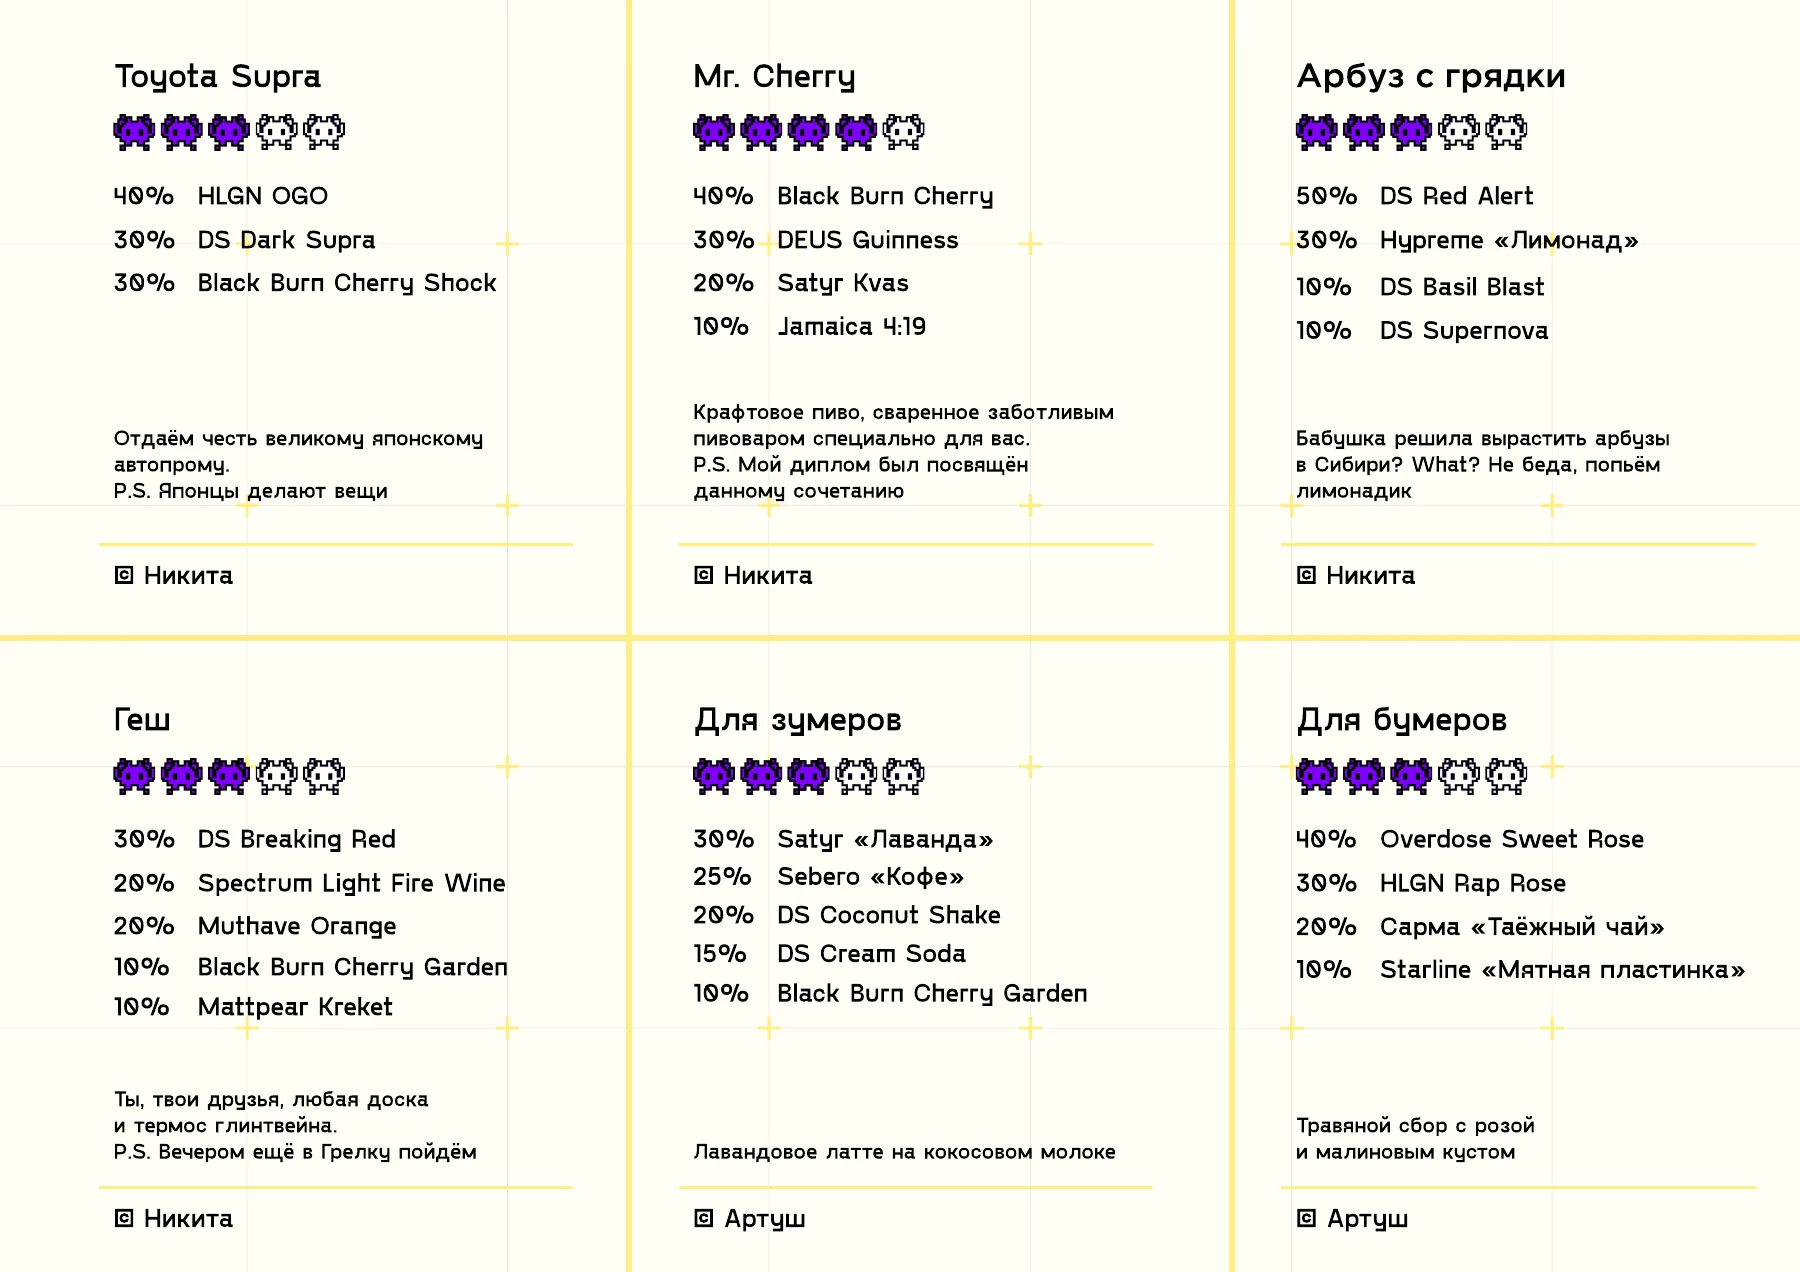Click fourth purple invader under Mr. Cherry

pyautogui.click(x=856, y=131)
